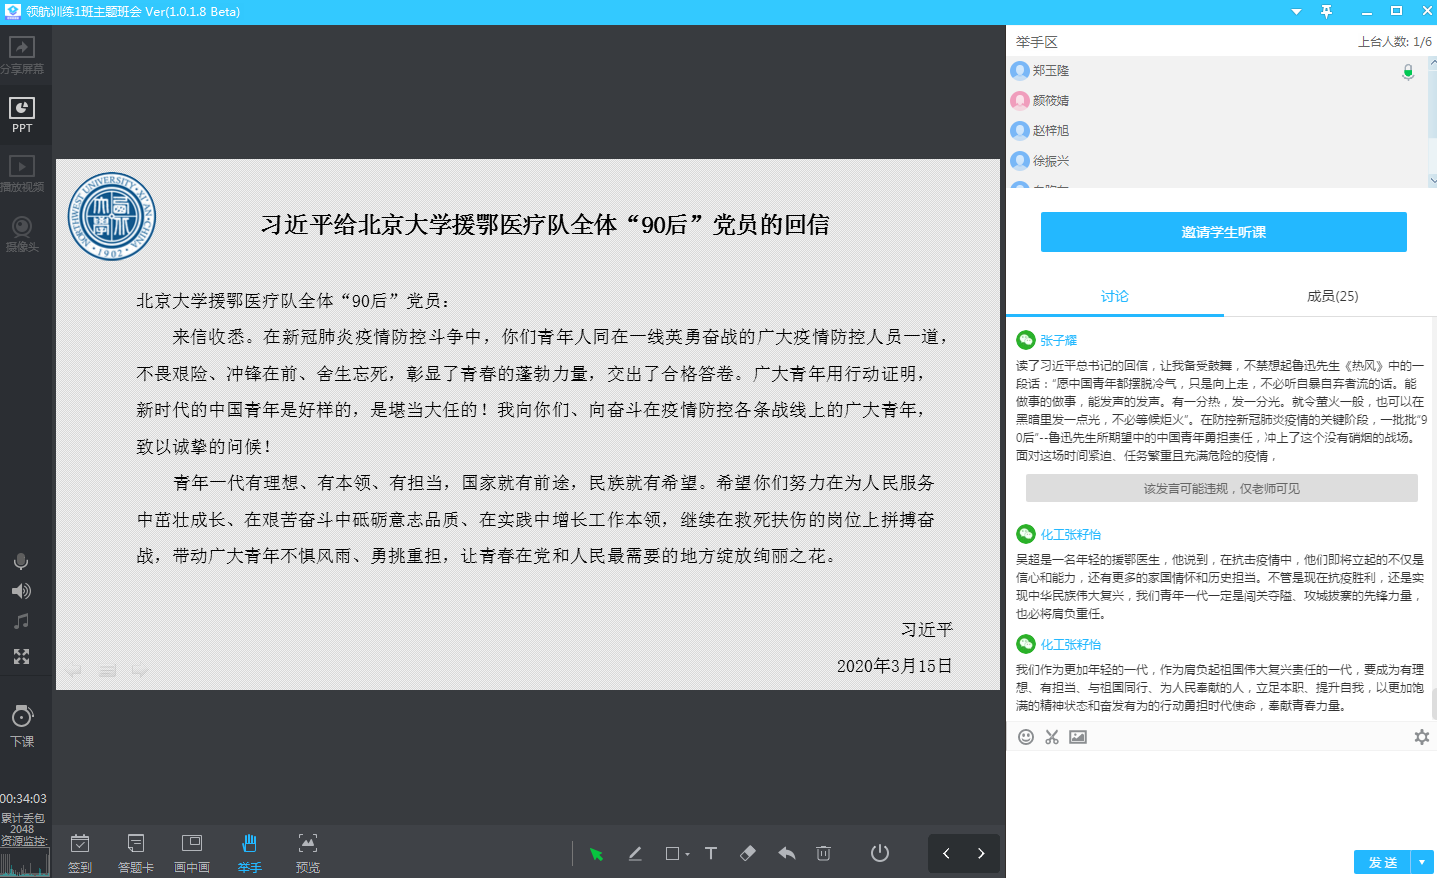
Task: Open the answer card (答题卡) tool
Action: (136, 852)
